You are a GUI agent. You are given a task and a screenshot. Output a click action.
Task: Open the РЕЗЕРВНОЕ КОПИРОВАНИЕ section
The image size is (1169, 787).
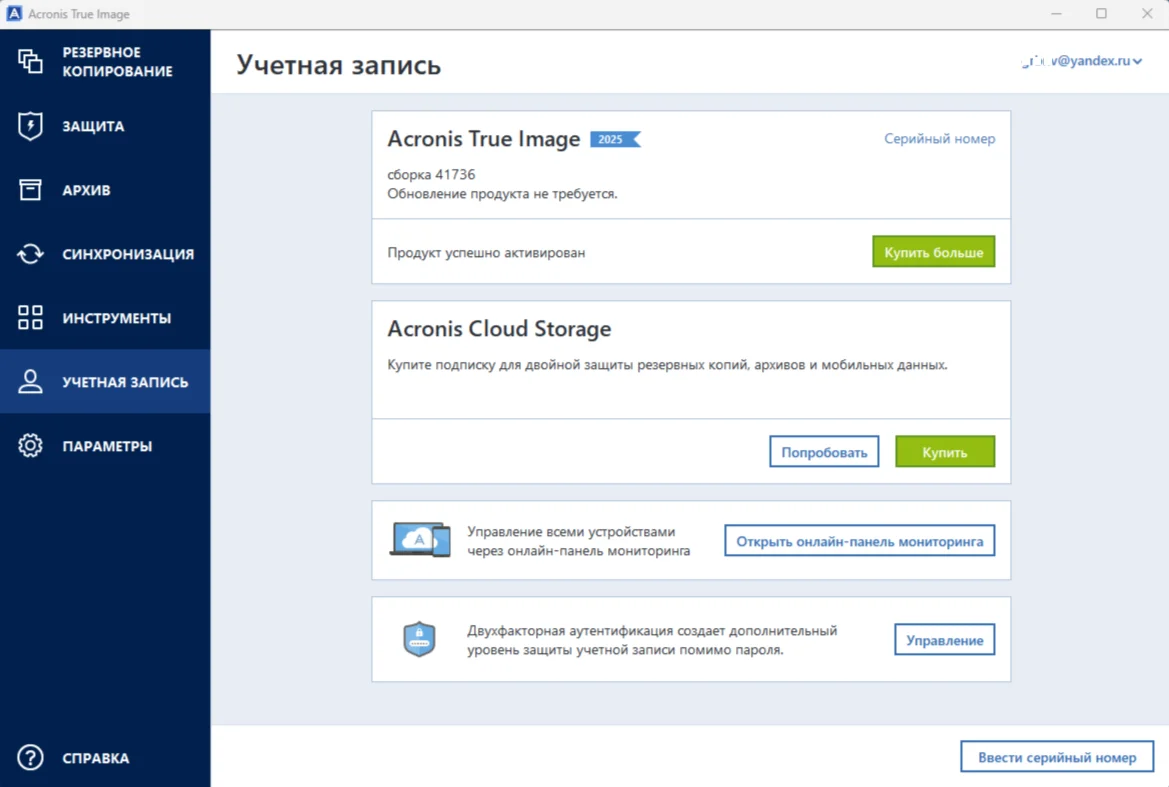point(117,61)
